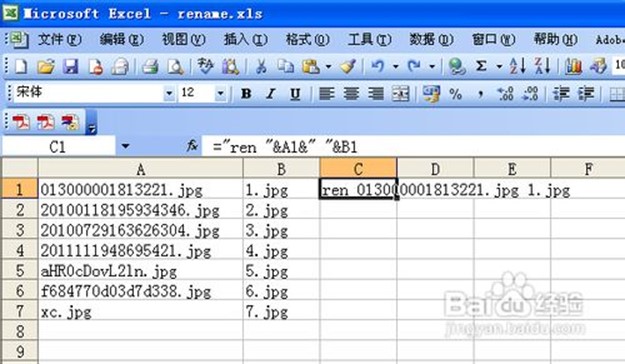Cut selection with the scissors icon
The width and height of the screenshot is (625, 364).
261,66
